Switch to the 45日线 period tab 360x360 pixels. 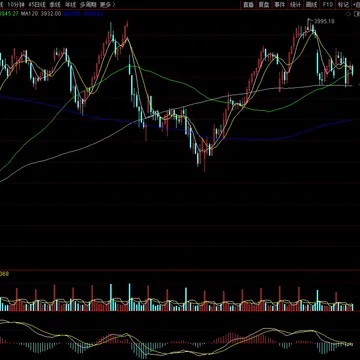coord(37,4)
